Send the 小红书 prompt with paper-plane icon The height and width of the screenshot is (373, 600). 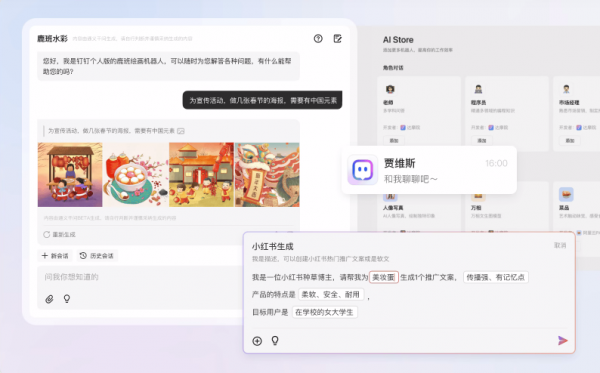click(562, 340)
